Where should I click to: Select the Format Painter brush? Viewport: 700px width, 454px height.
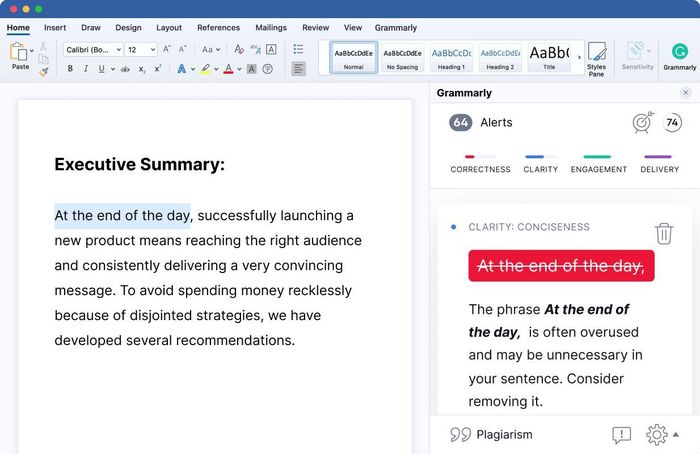tap(43, 72)
